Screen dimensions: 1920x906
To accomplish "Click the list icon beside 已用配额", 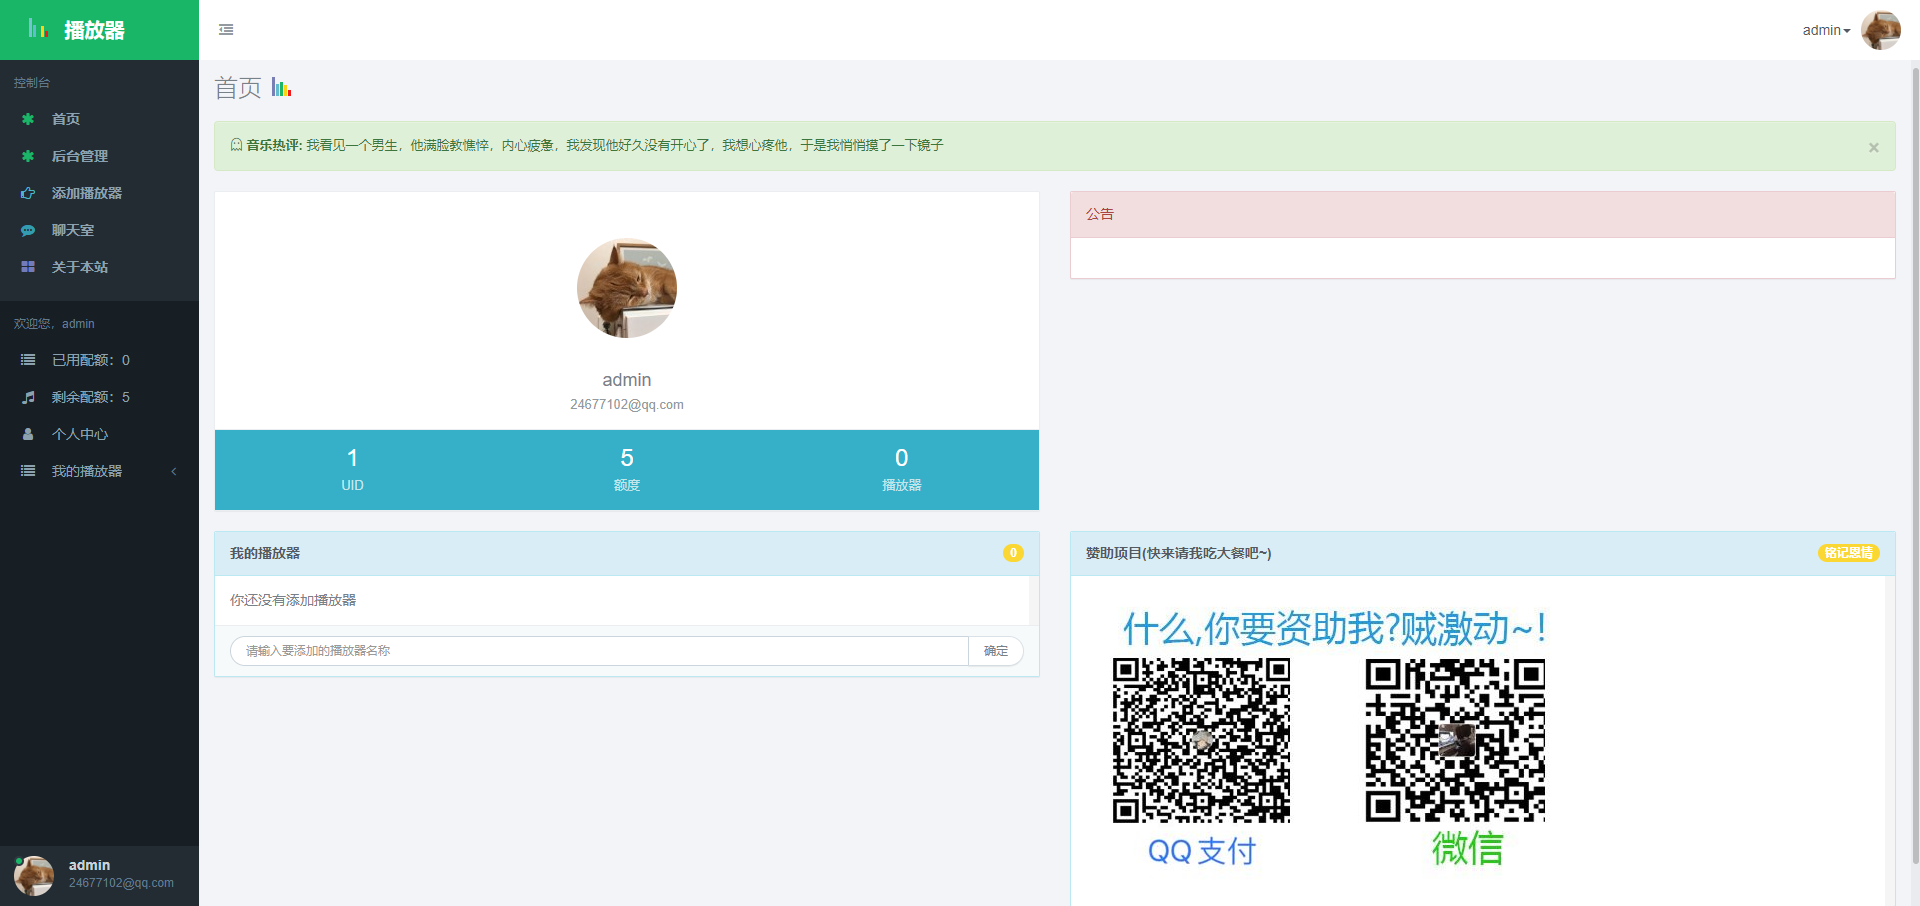I will point(28,360).
